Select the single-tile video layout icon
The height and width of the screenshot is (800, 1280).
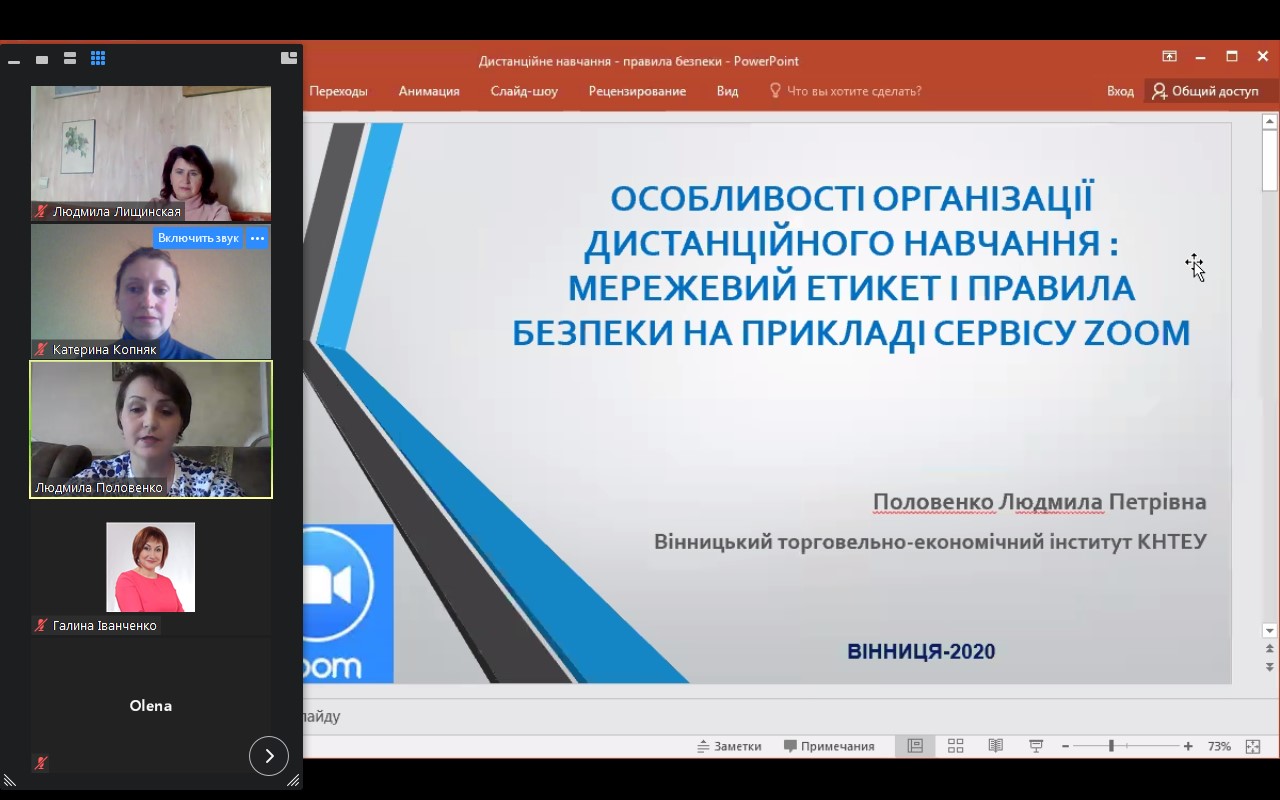tap(42, 60)
